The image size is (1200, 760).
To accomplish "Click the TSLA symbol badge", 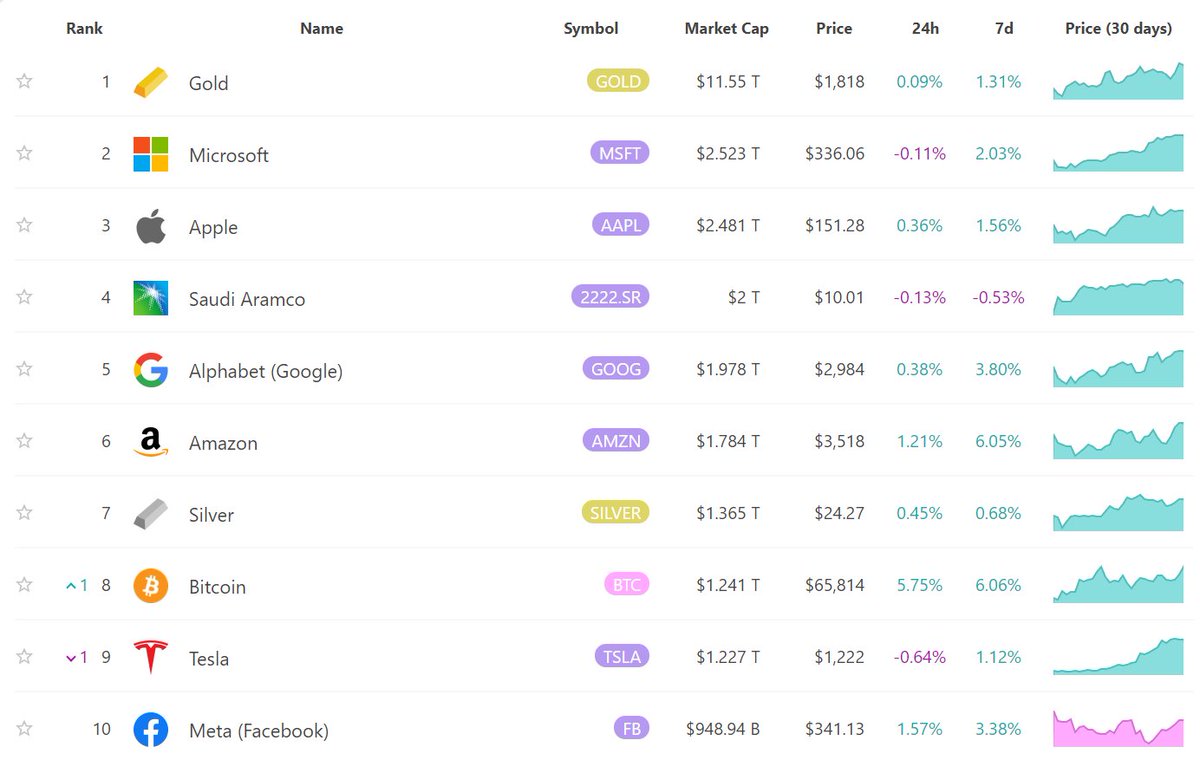I will [x=621, y=657].
